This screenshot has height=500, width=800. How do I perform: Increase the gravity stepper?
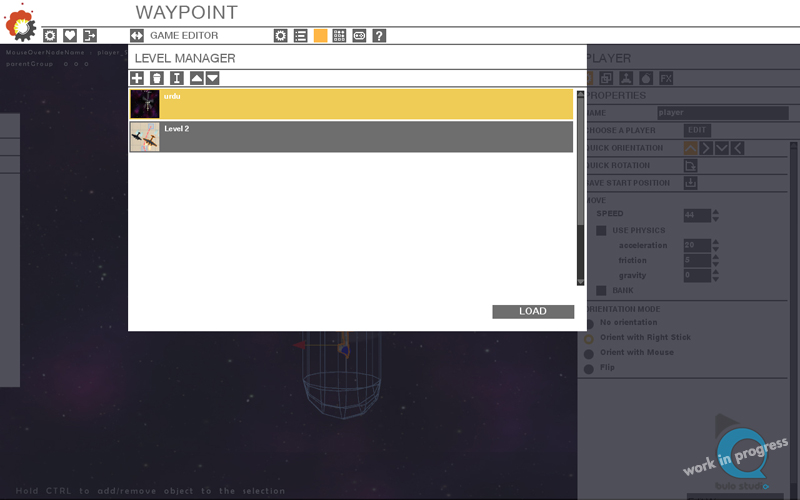pos(715,272)
